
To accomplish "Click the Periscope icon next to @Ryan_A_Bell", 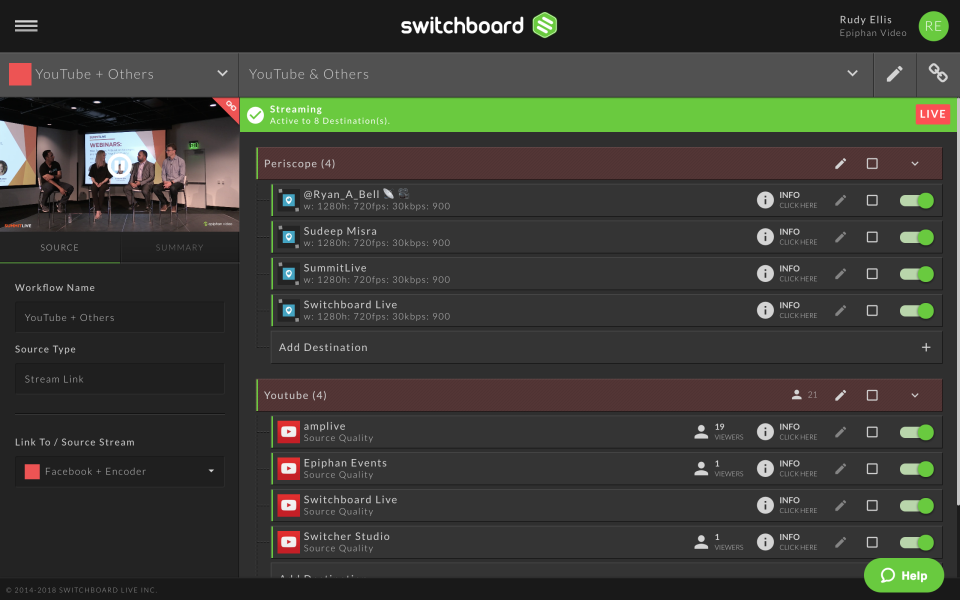I will tap(288, 199).
